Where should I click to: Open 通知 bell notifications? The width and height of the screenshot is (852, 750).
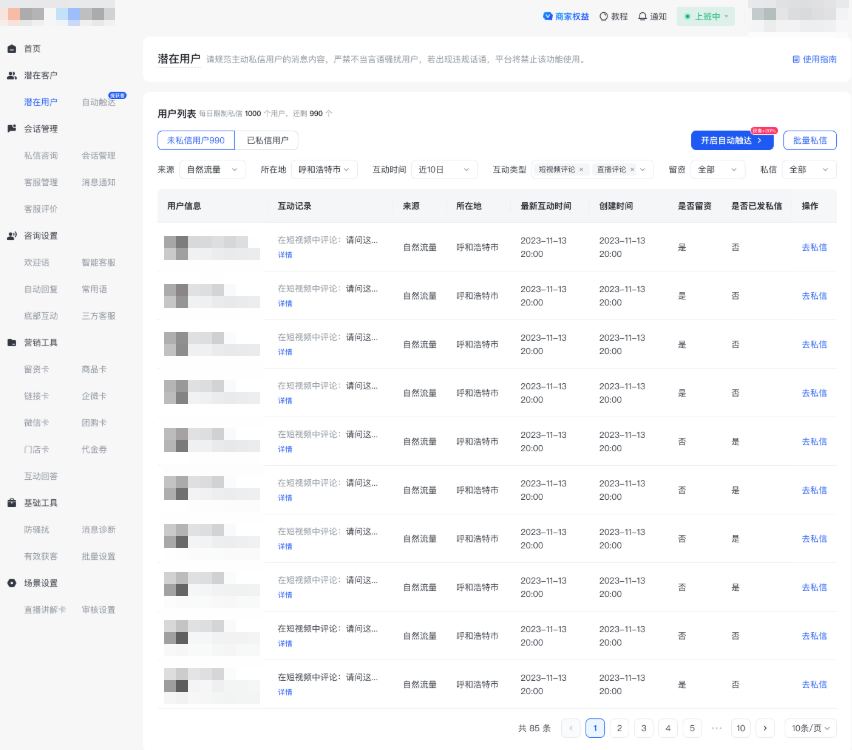coord(651,17)
